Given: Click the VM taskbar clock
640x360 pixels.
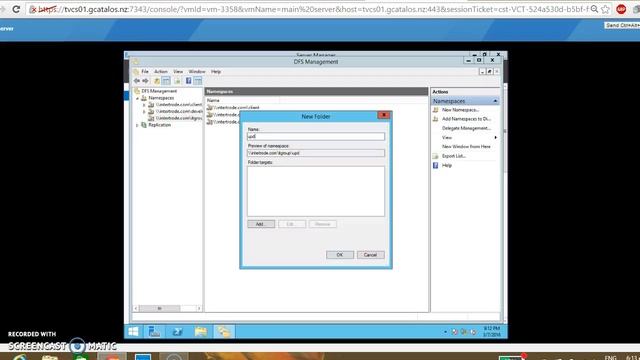Looking at the screenshot, I should click(x=492, y=331).
